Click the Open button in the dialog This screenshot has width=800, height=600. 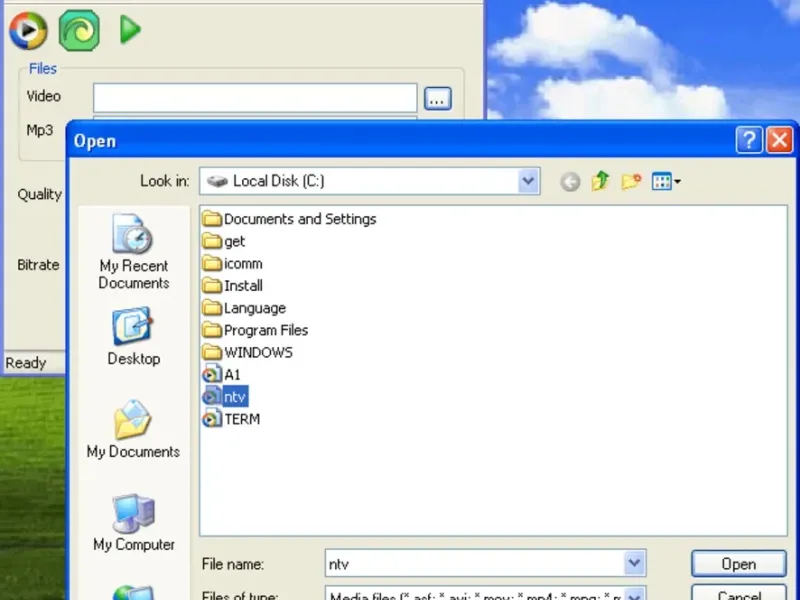coord(738,564)
